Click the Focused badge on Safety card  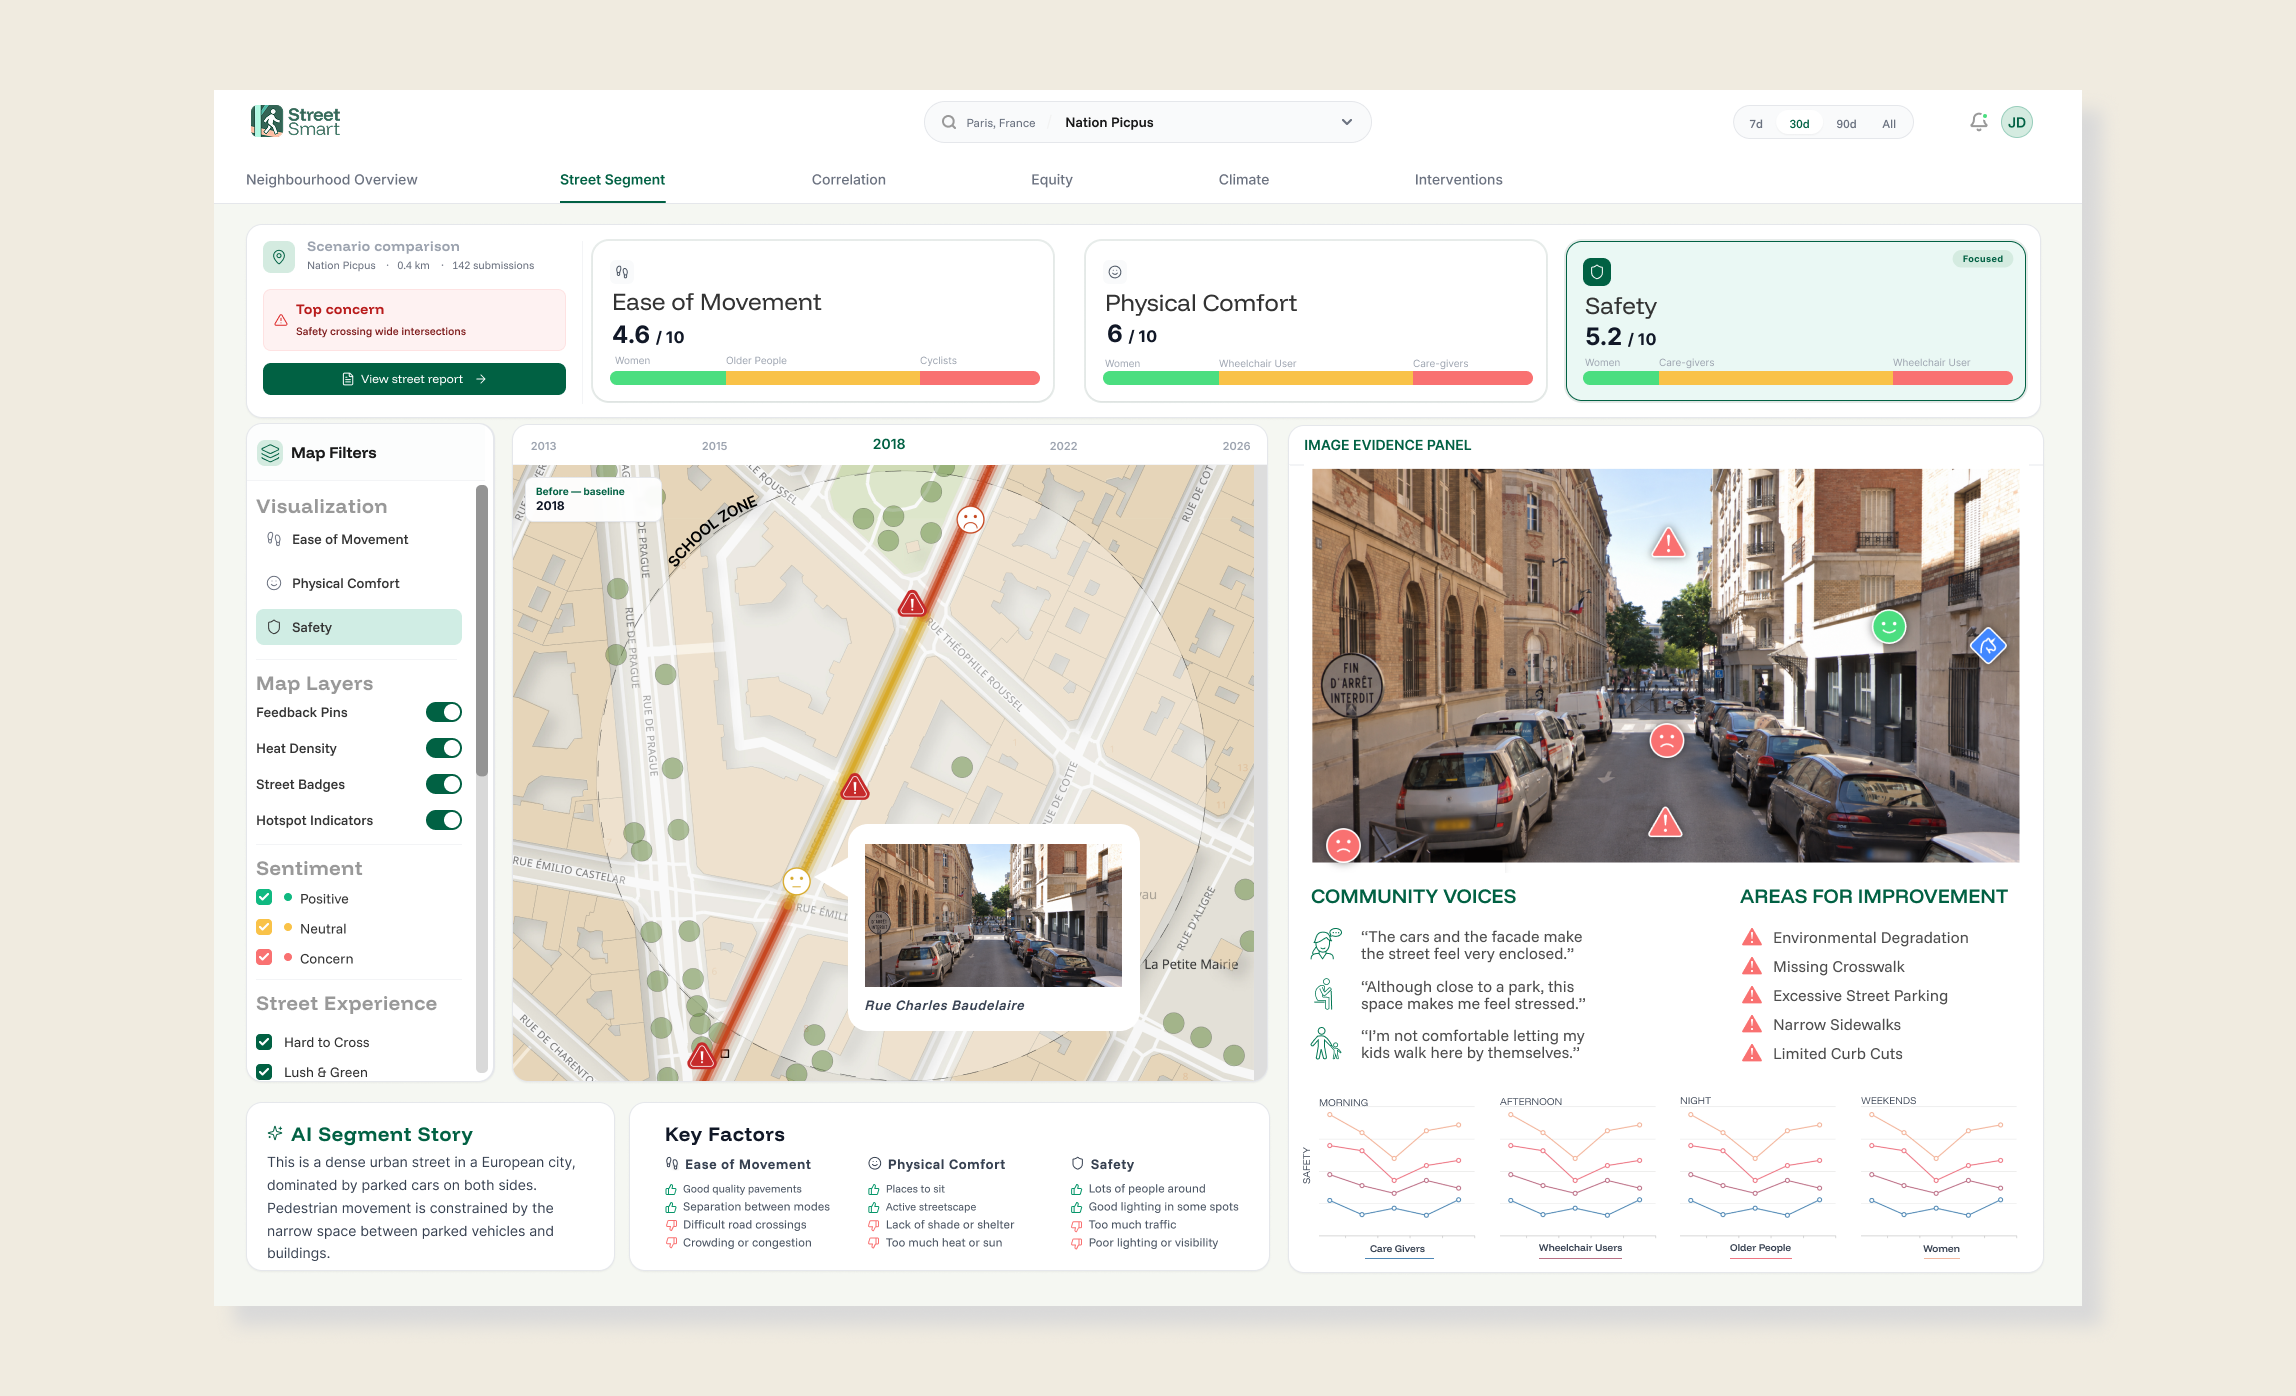click(x=1982, y=259)
